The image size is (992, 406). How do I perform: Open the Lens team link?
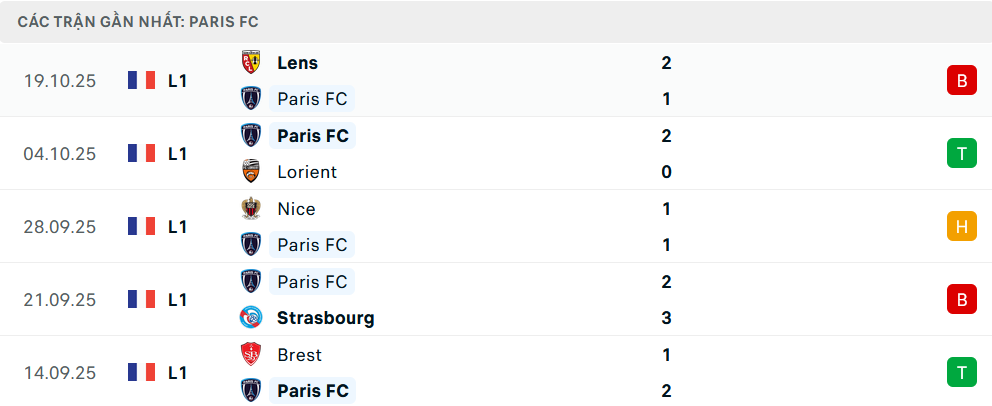click(297, 63)
